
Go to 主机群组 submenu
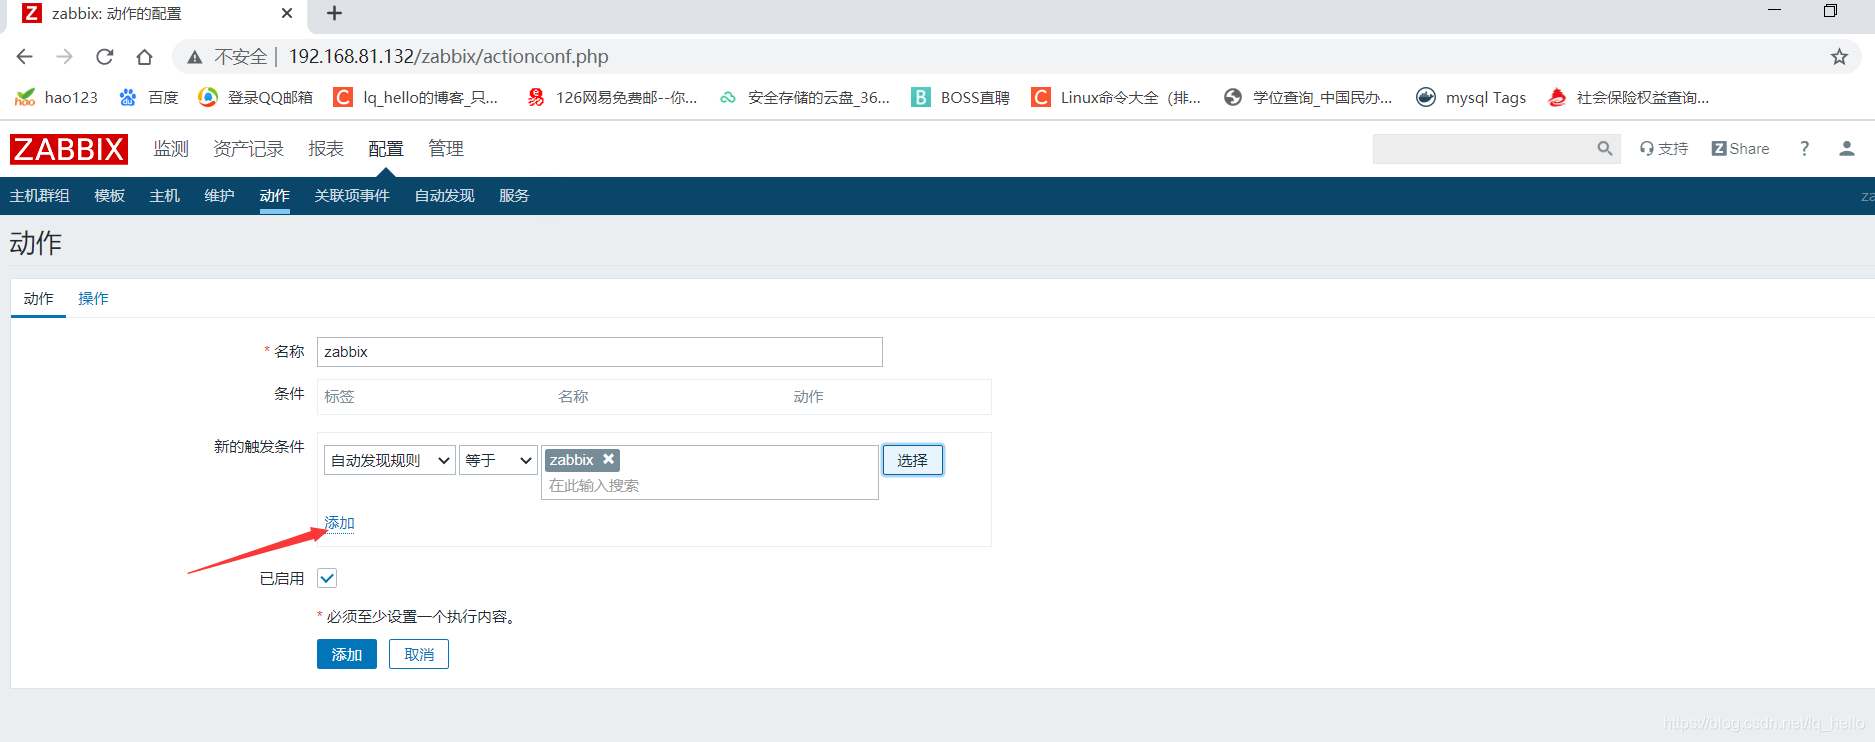[x=40, y=195]
